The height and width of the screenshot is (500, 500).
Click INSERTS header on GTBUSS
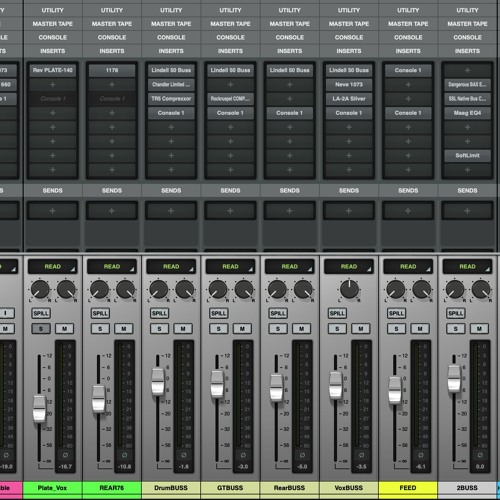point(230,51)
